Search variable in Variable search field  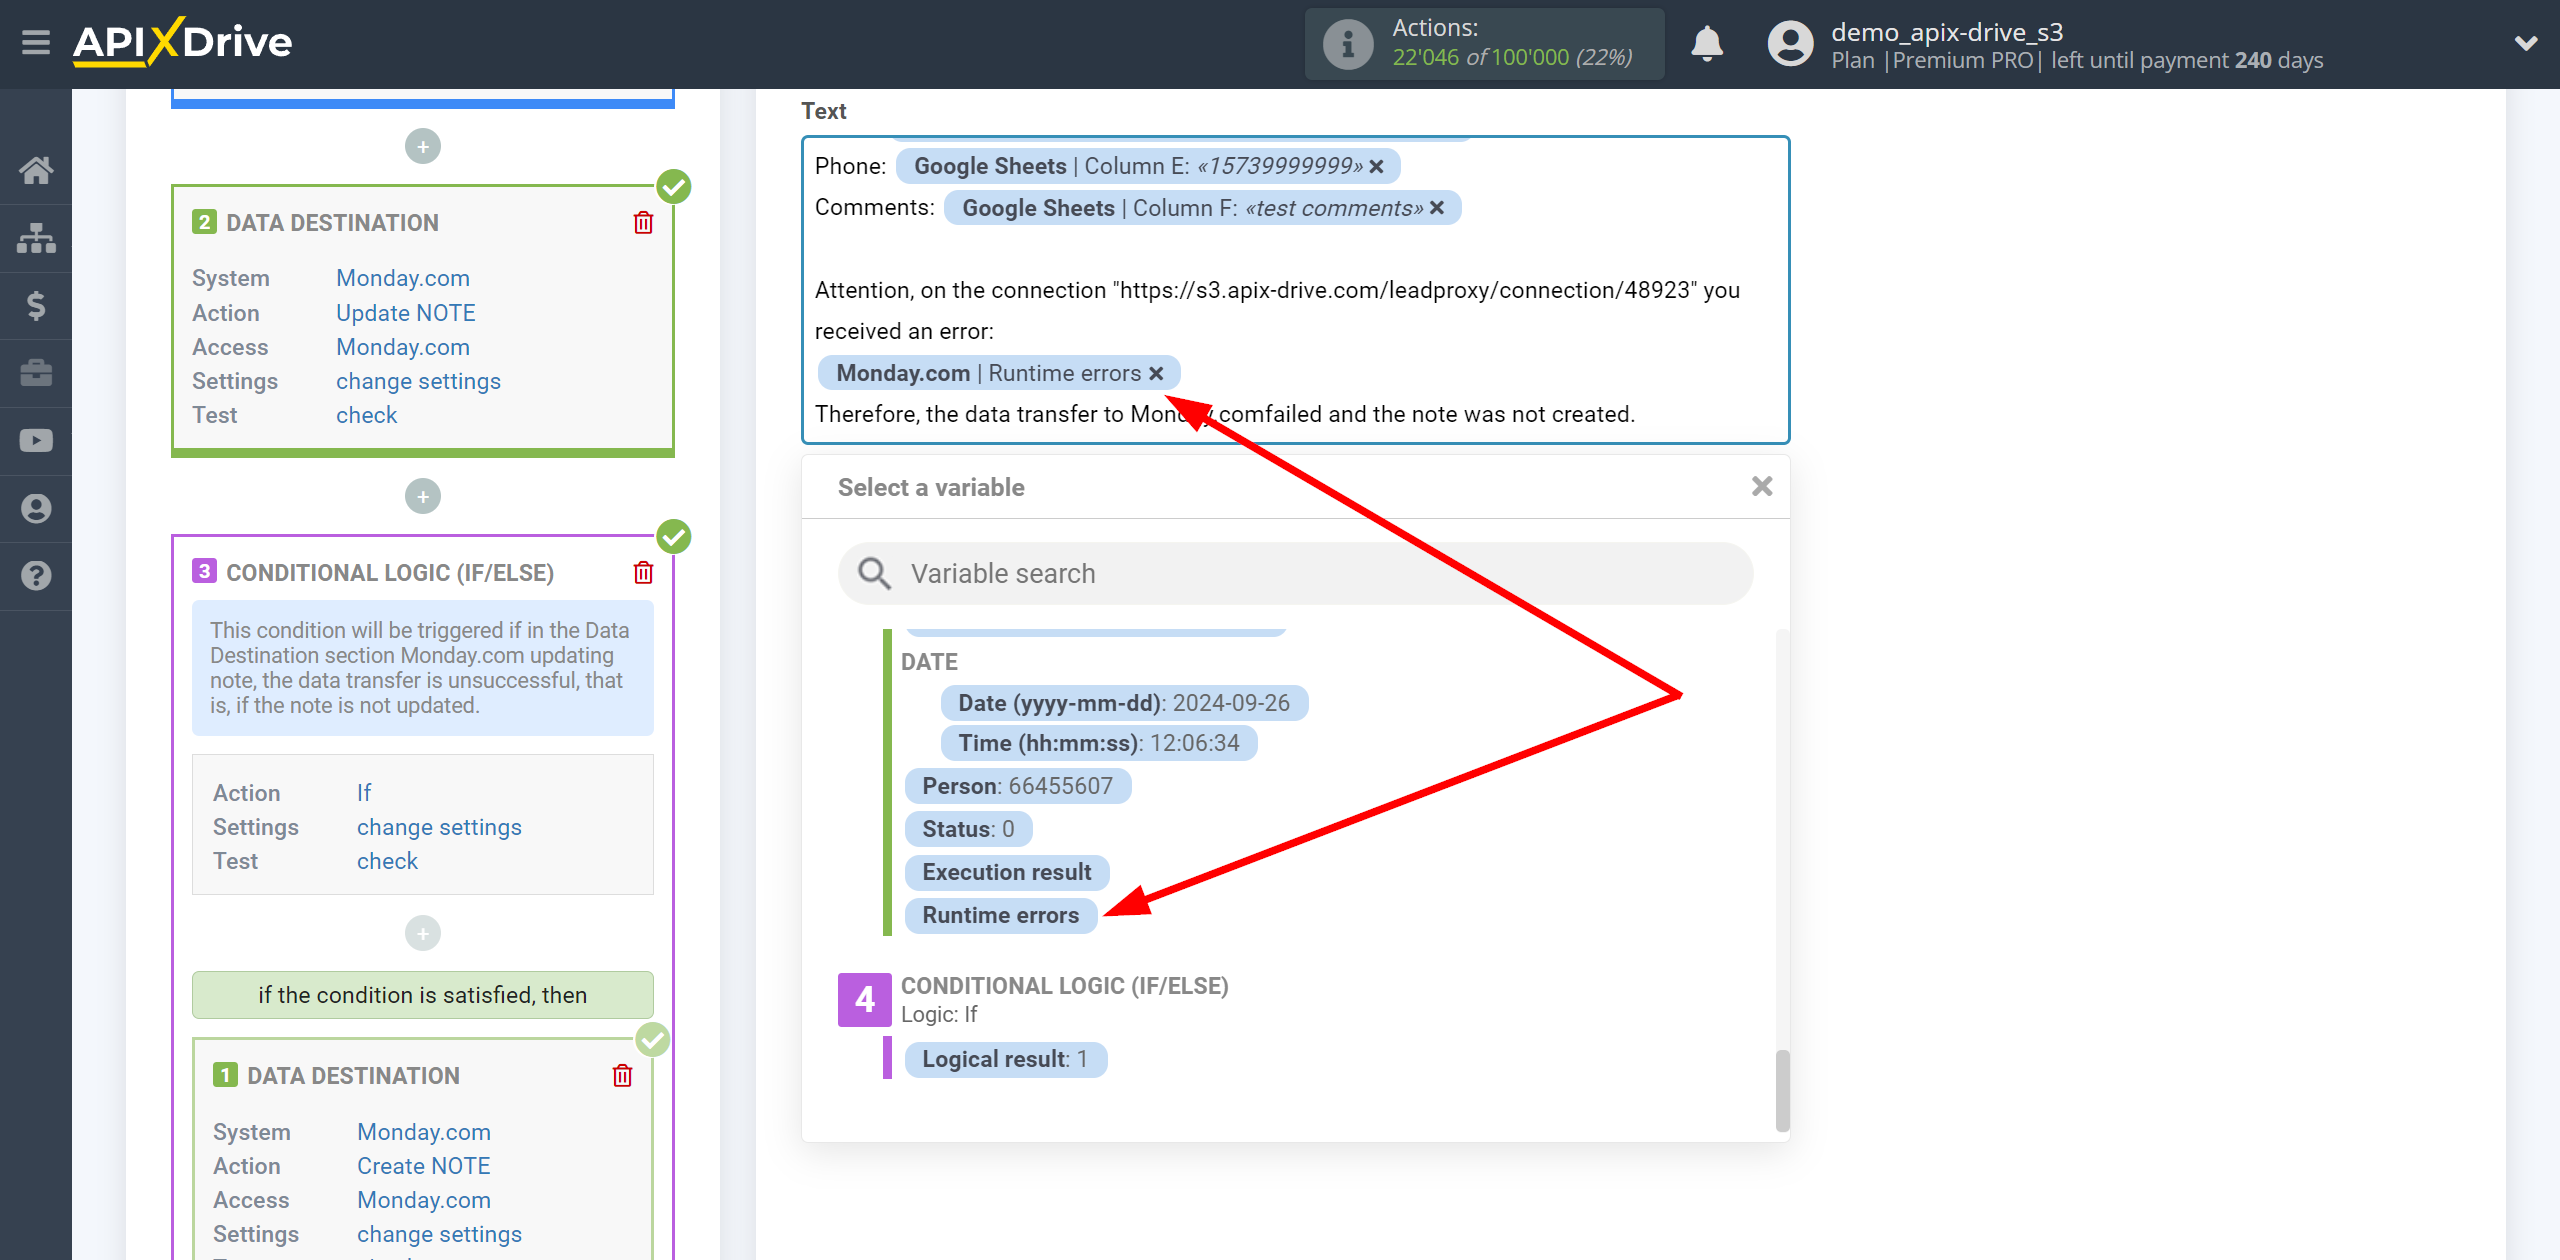1293,573
